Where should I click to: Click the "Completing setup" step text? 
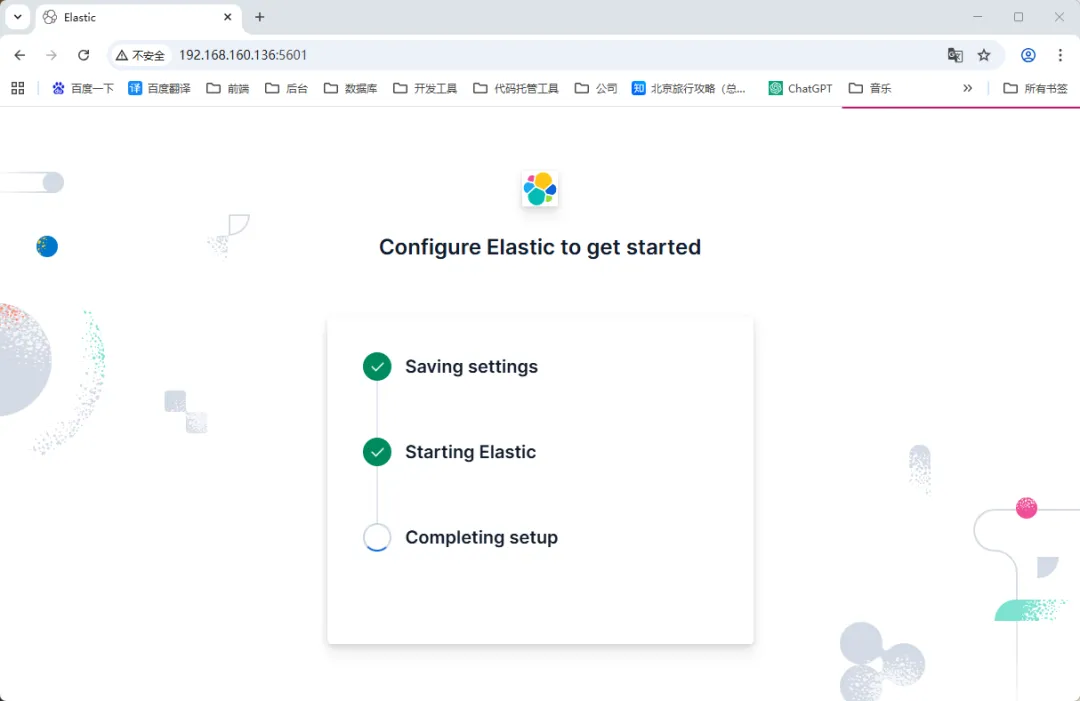[481, 537]
